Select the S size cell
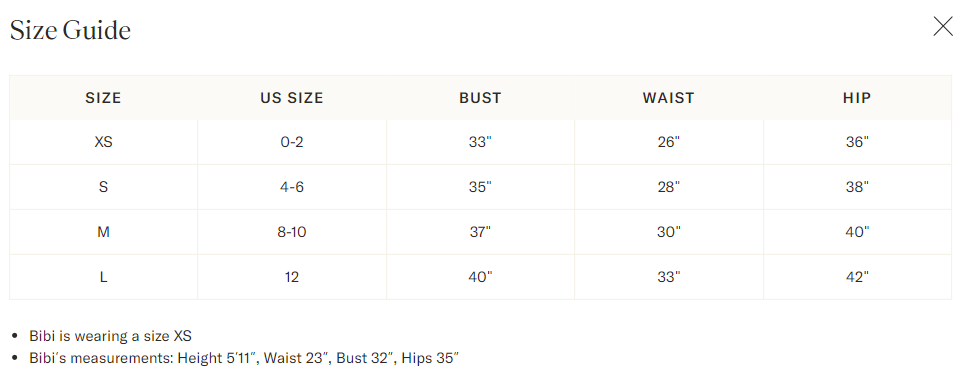958x382 pixels. pos(103,187)
